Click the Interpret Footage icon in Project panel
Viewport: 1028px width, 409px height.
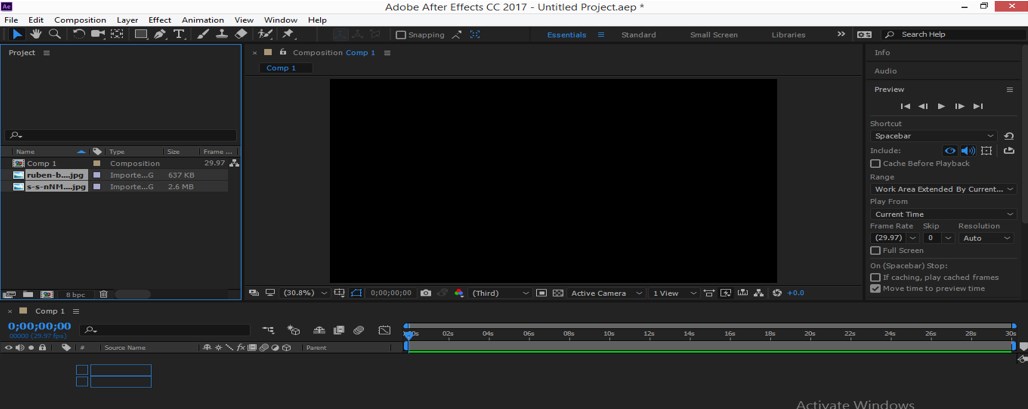9,295
